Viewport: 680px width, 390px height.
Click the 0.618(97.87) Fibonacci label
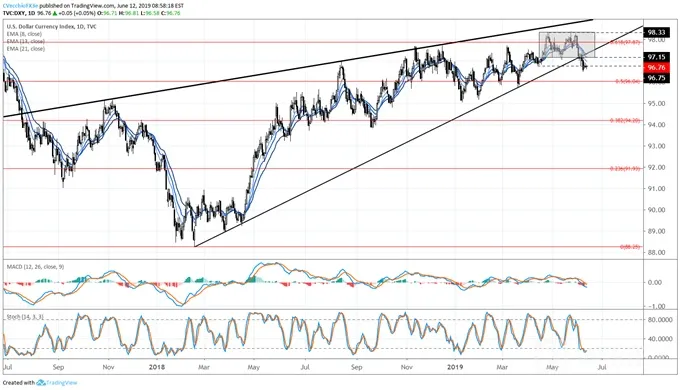point(625,43)
